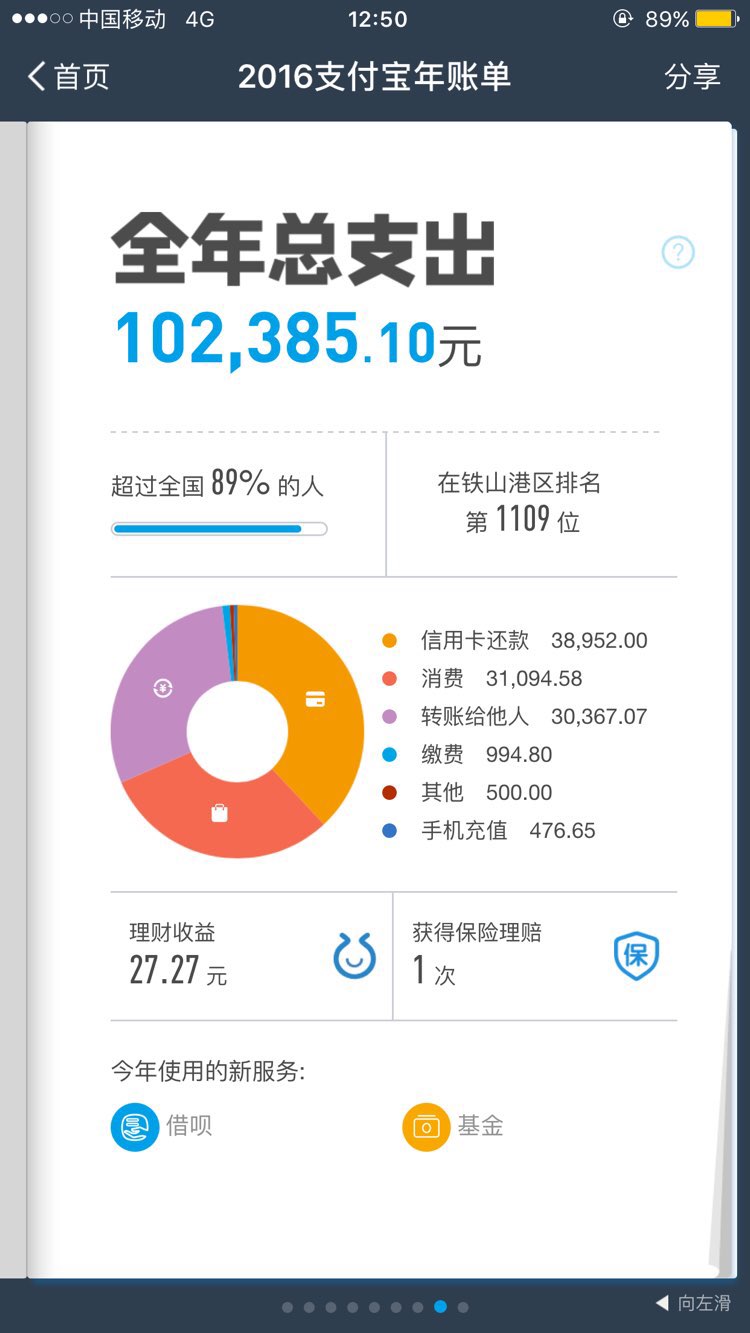Tap the shopping bag icon in chart
The height and width of the screenshot is (1333, 750).
219,813
